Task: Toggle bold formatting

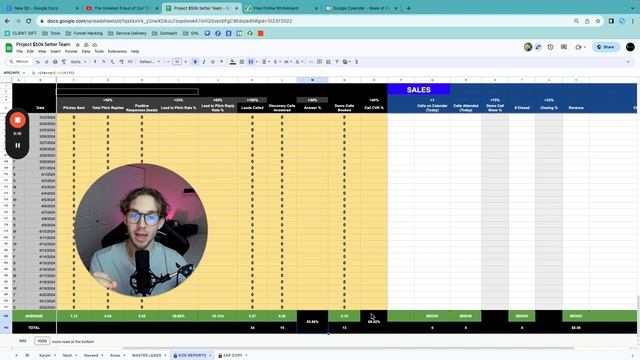Action: (195, 62)
